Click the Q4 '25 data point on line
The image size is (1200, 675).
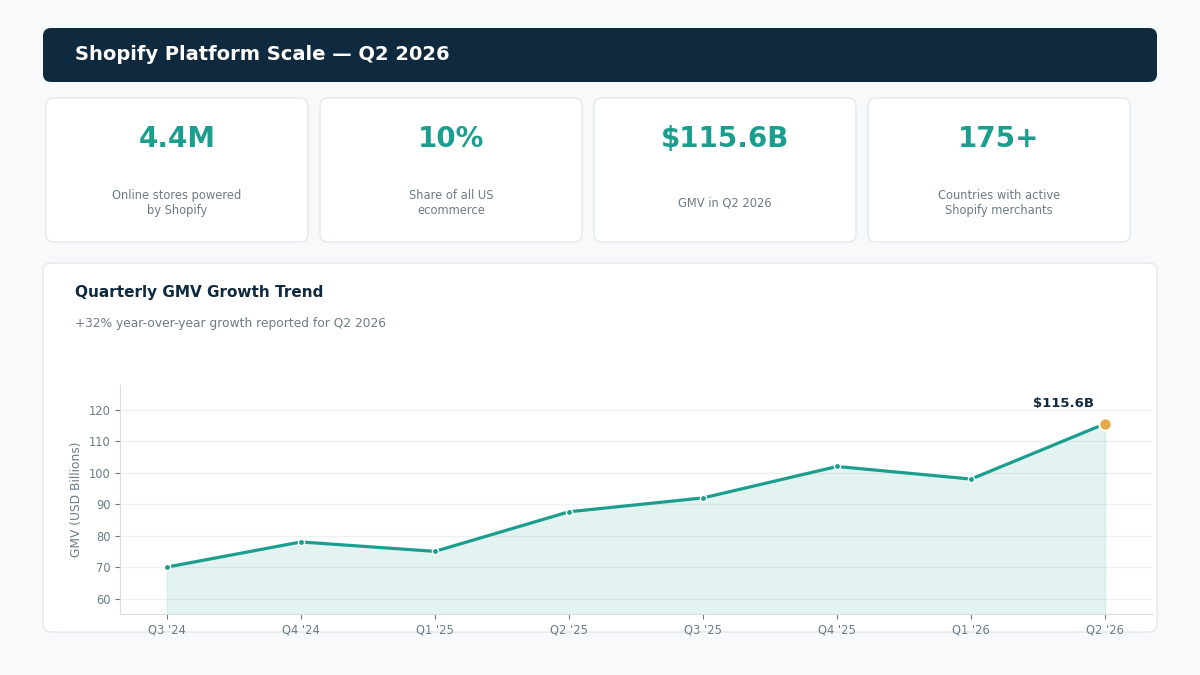pyautogui.click(x=837, y=466)
